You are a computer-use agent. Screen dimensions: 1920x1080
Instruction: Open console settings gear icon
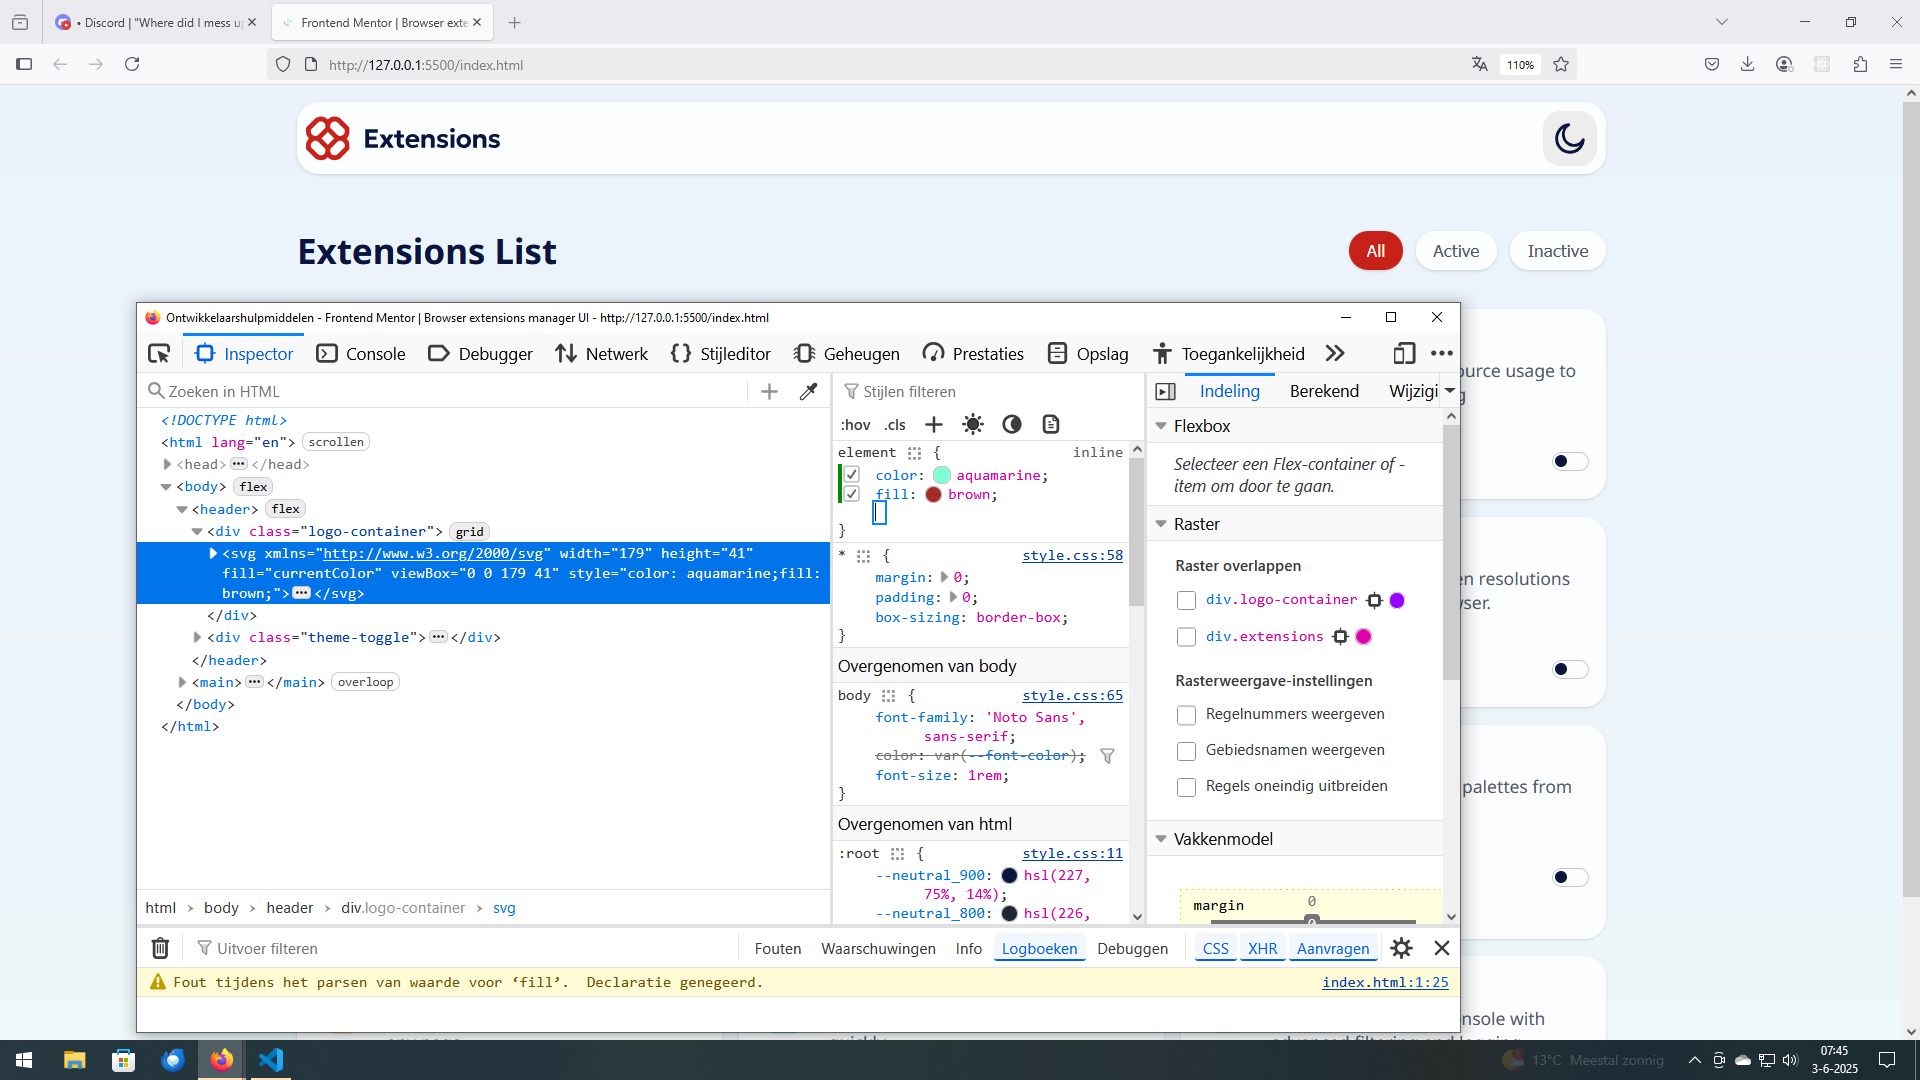click(x=1401, y=948)
